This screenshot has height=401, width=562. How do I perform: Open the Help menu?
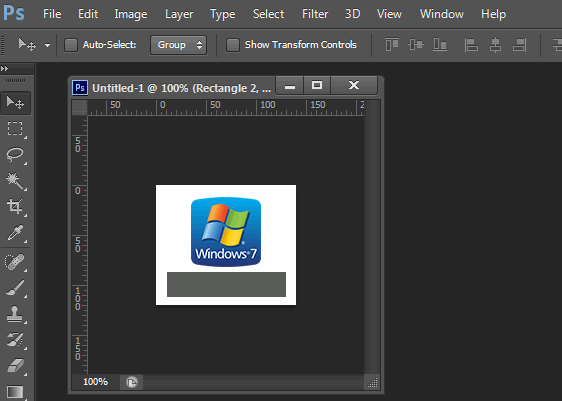[x=493, y=14]
